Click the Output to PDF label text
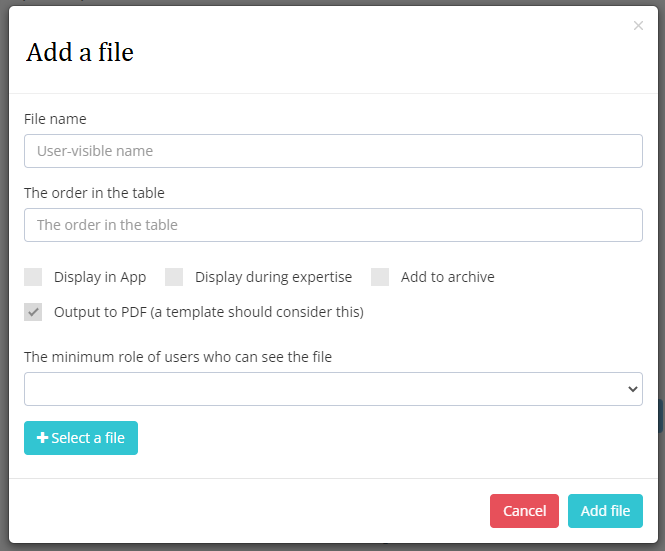This screenshot has height=551, width=665. [x=209, y=312]
